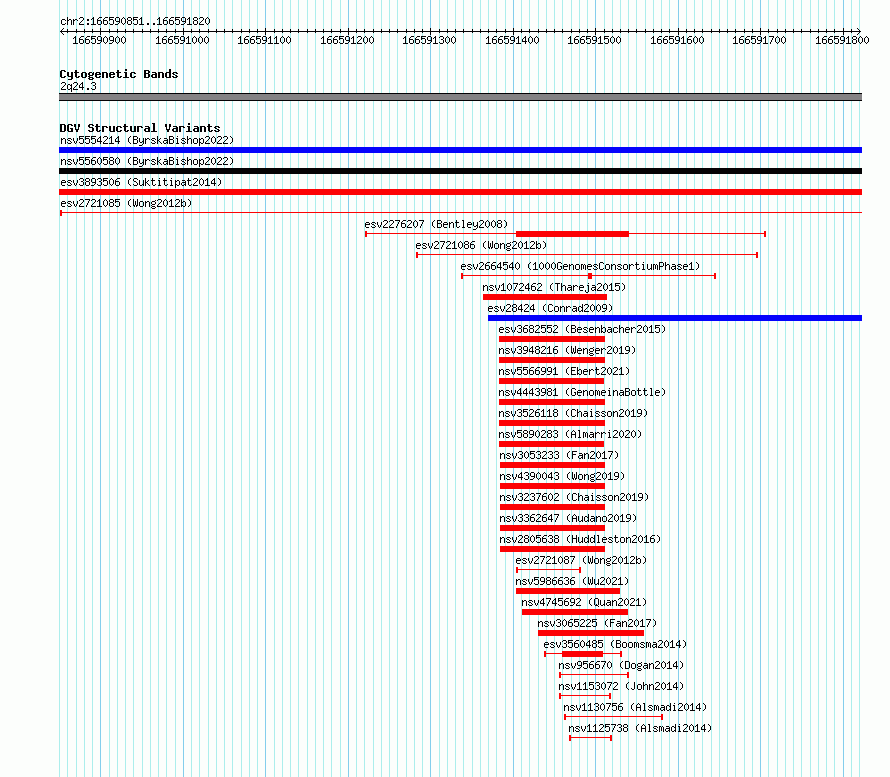Open nsv1072462 (Thareja2015) variant label

click(x=554, y=287)
